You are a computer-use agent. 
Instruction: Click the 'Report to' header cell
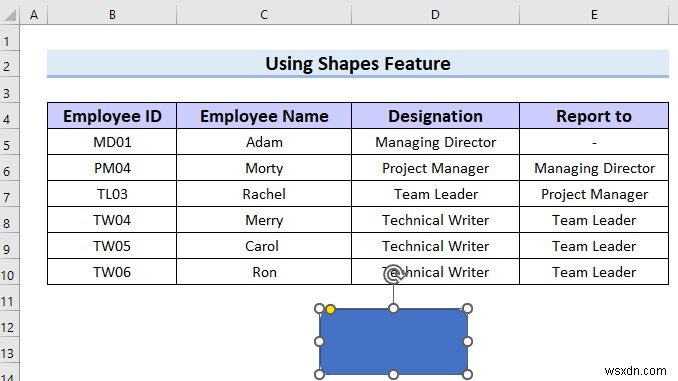(x=594, y=116)
